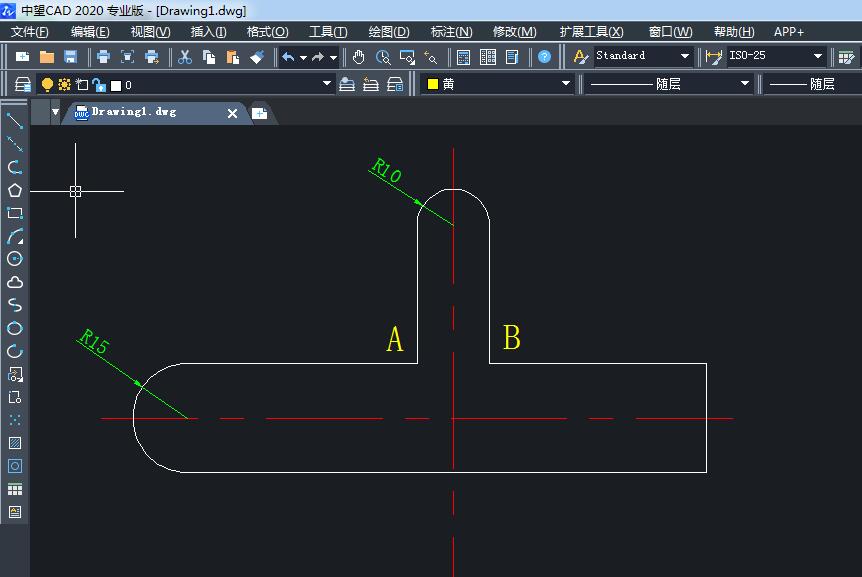This screenshot has height=577, width=862.
Task: Select the Polygon tool
Action: click(15, 190)
